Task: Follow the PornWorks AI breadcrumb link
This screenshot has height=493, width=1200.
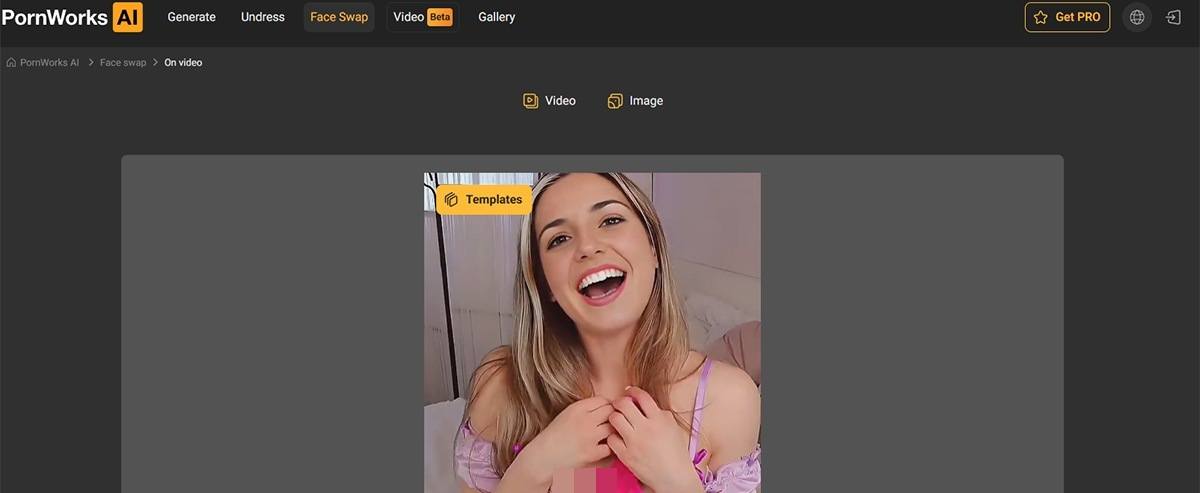Action: pos(49,63)
